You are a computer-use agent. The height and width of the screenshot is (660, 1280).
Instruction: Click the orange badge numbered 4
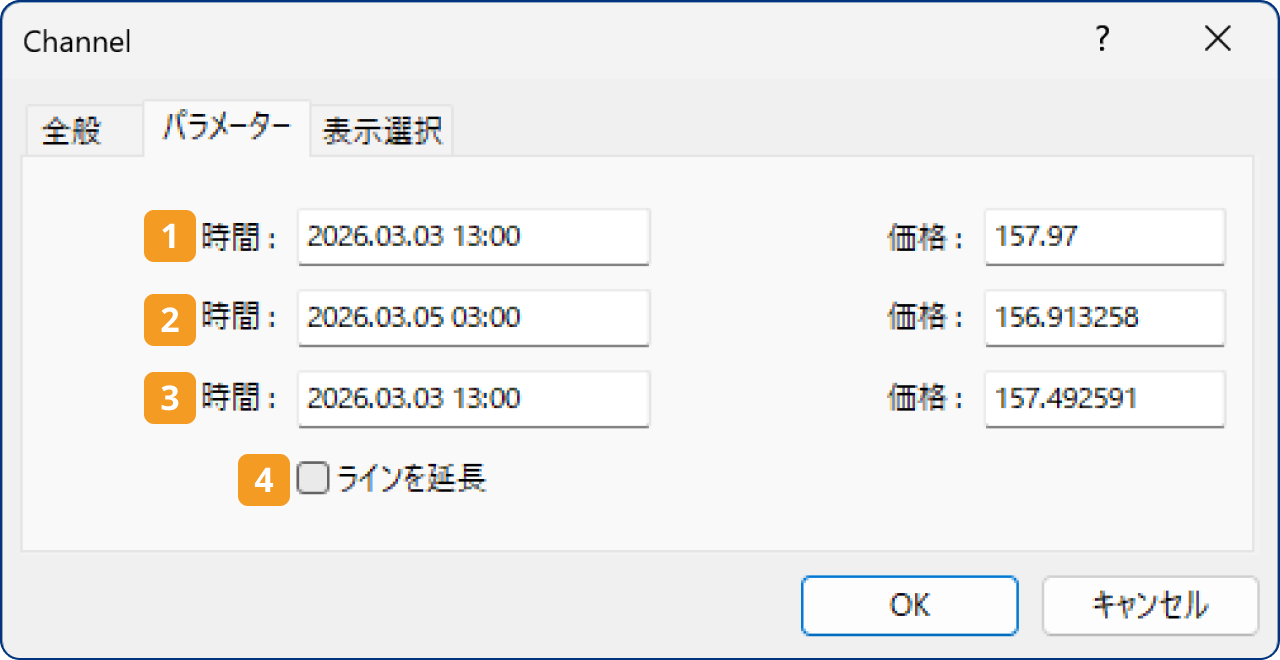262,479
